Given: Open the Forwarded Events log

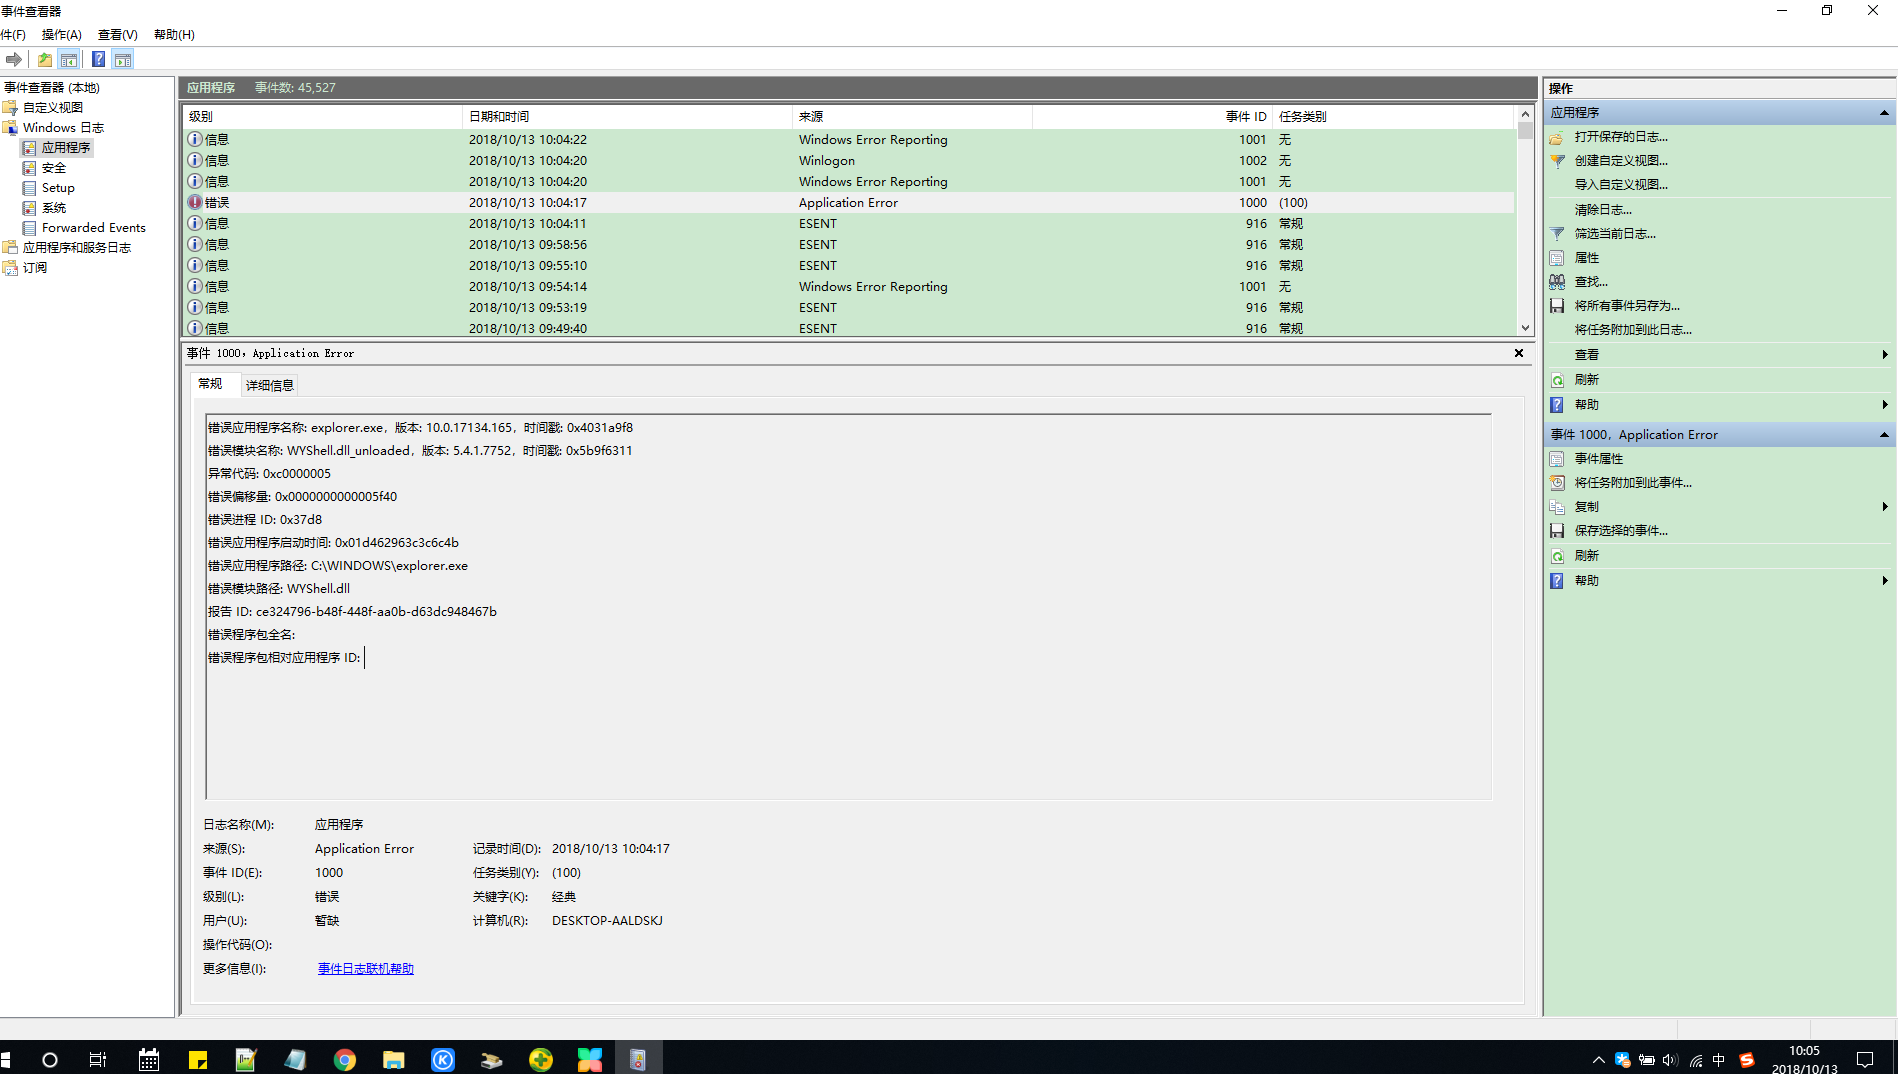Looking at the screenshot, I should tap(94, 228).
